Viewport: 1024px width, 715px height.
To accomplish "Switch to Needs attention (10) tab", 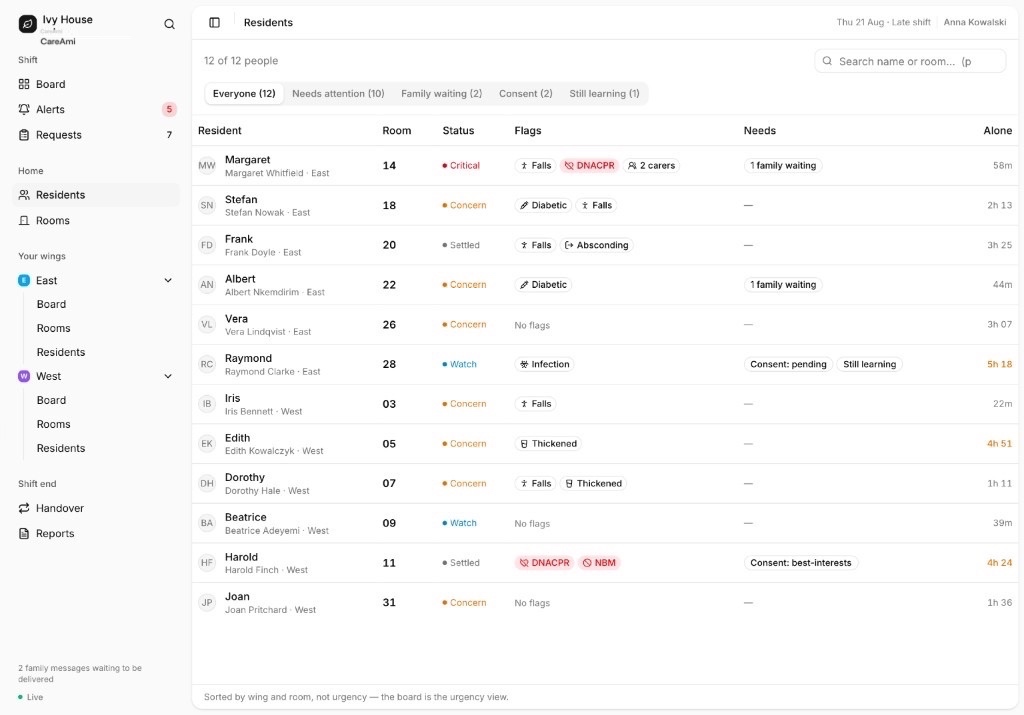I will point(338,94).
